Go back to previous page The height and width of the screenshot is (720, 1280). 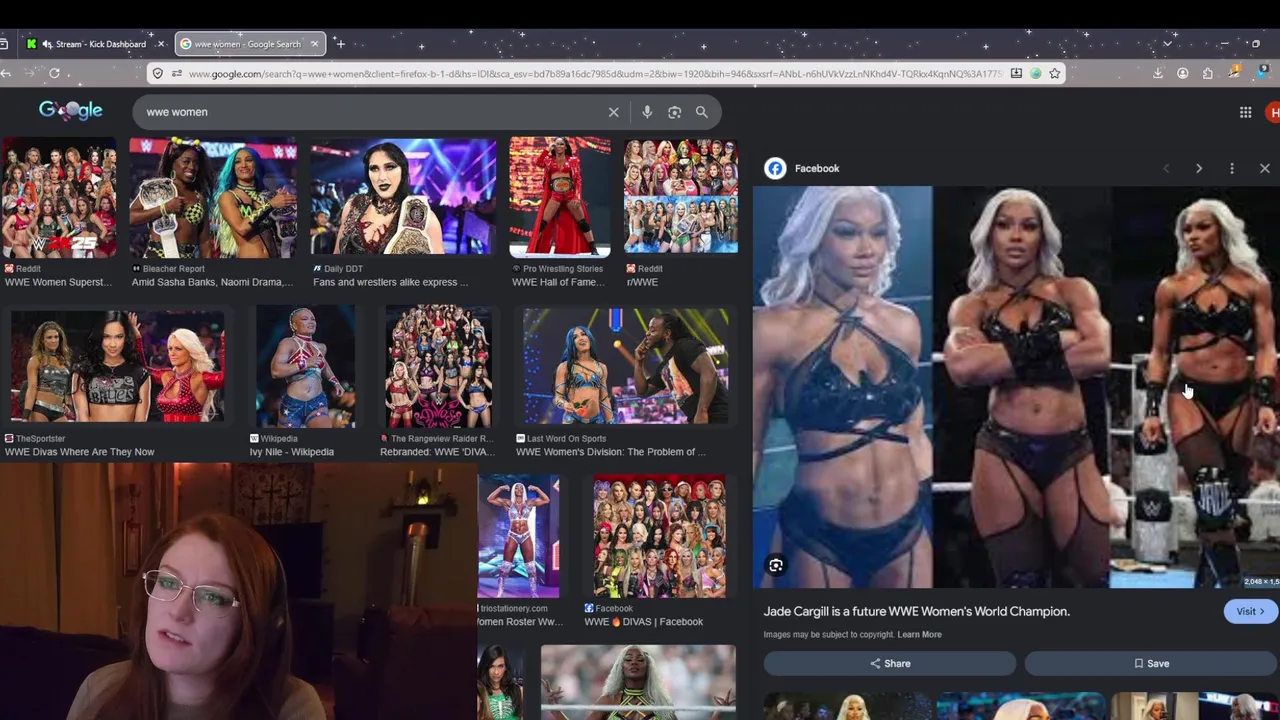6,73
